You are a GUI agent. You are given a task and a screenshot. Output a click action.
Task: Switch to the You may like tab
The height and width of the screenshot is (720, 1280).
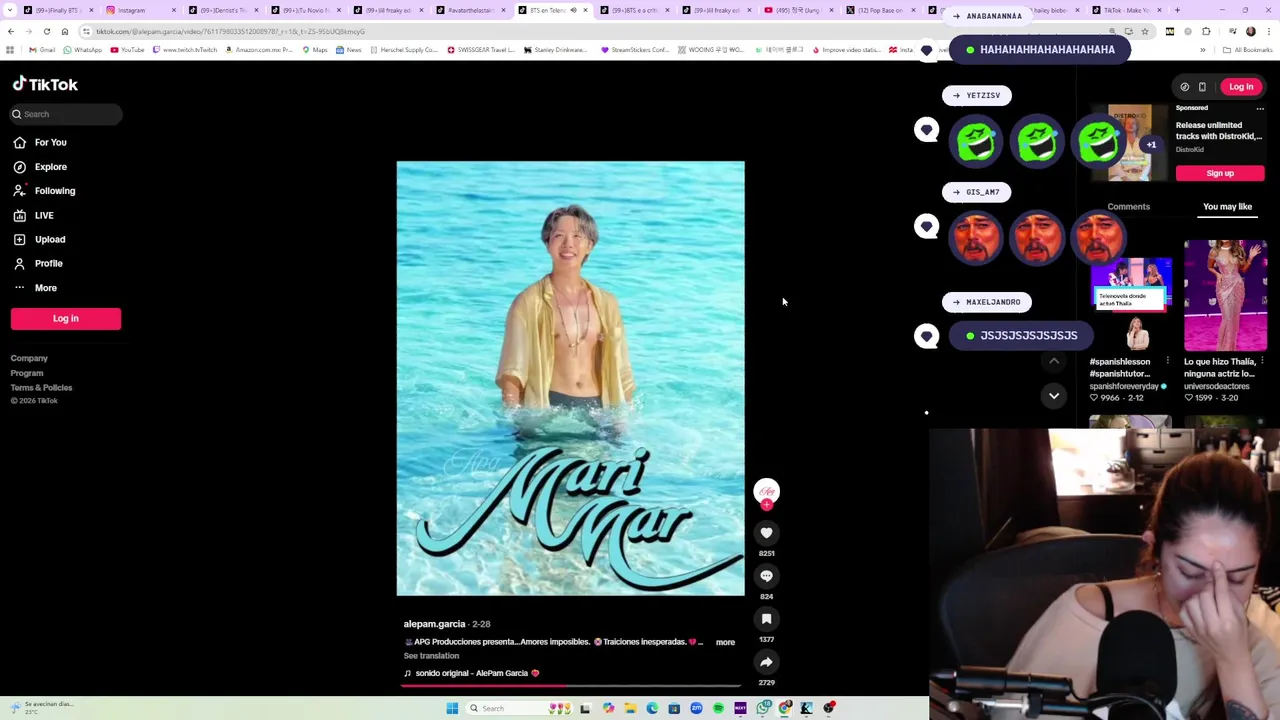1227,207
